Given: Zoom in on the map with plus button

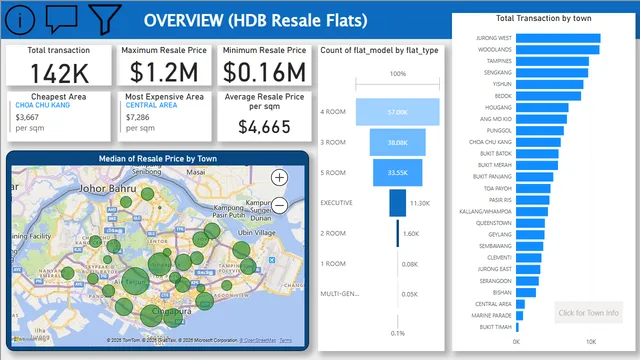Looking at the screenshot, I should tap(279, 178).
